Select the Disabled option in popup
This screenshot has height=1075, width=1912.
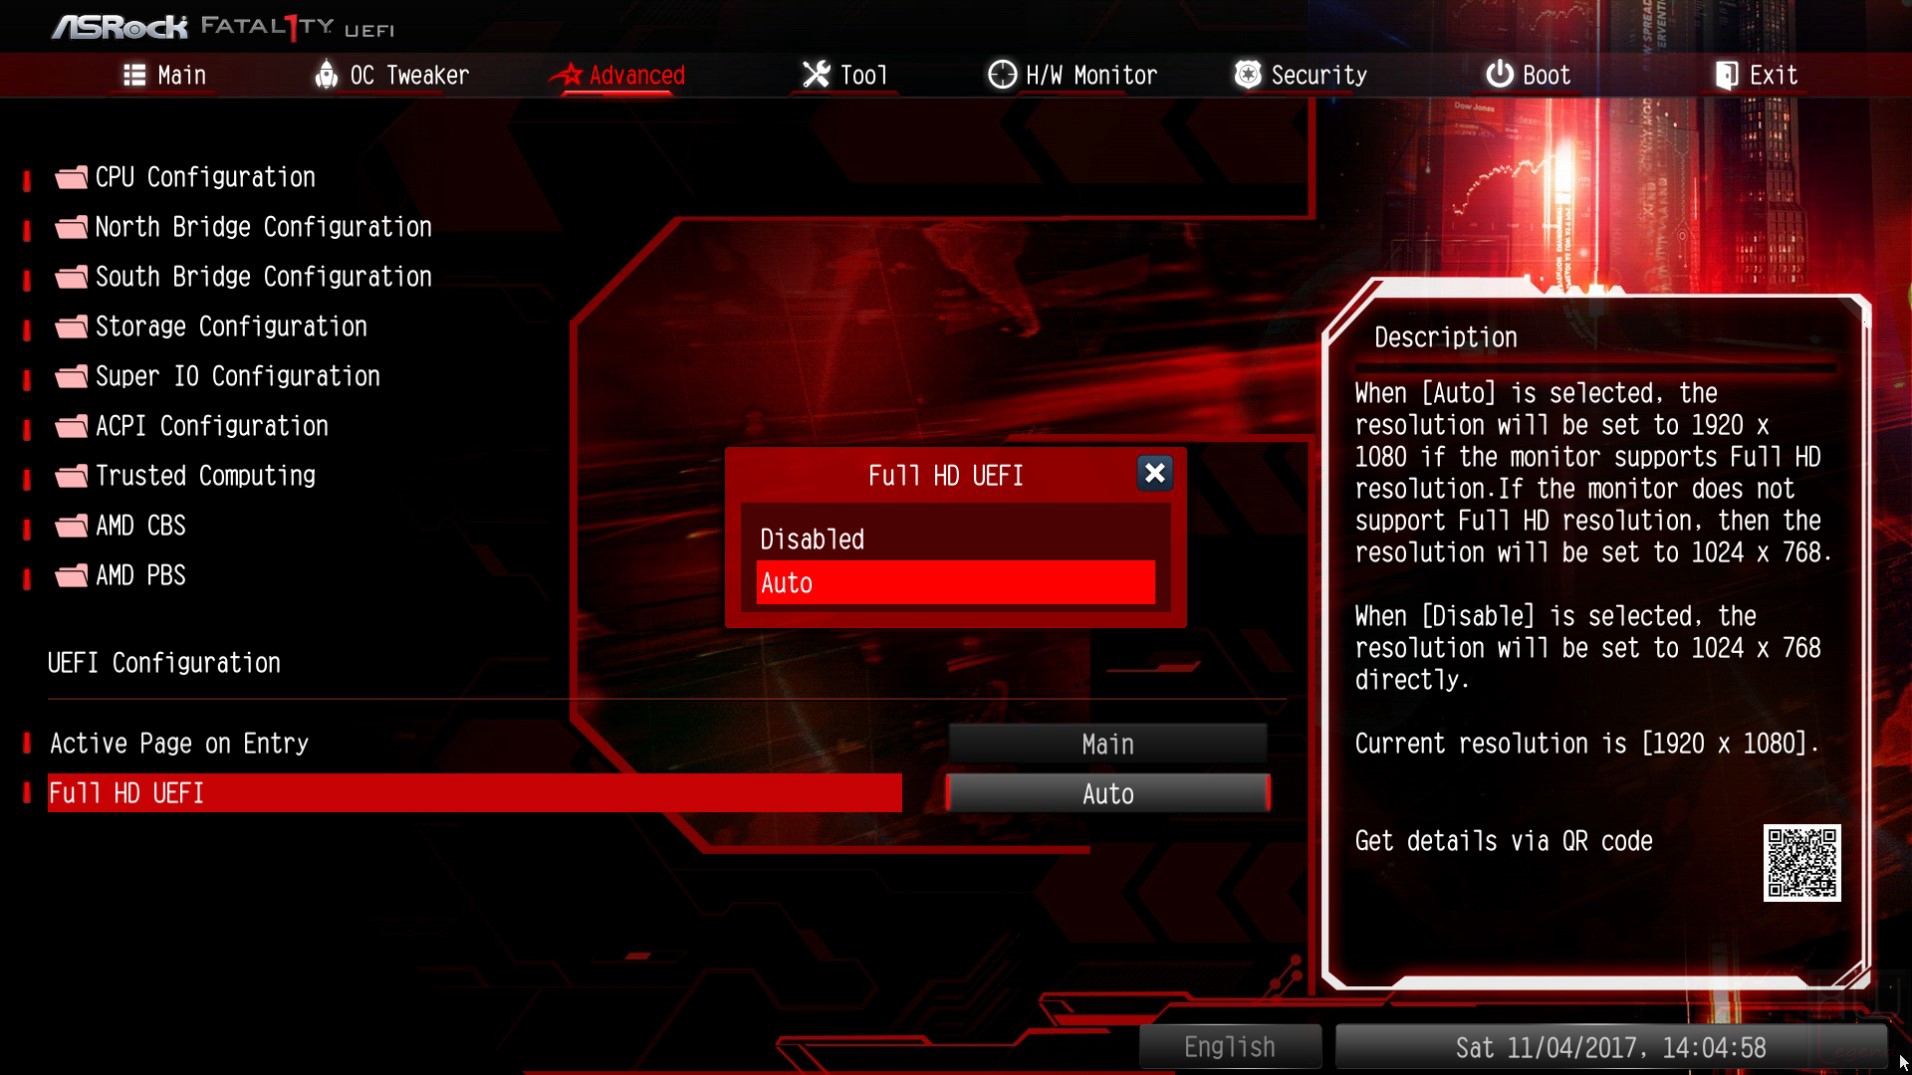(956, 539)
